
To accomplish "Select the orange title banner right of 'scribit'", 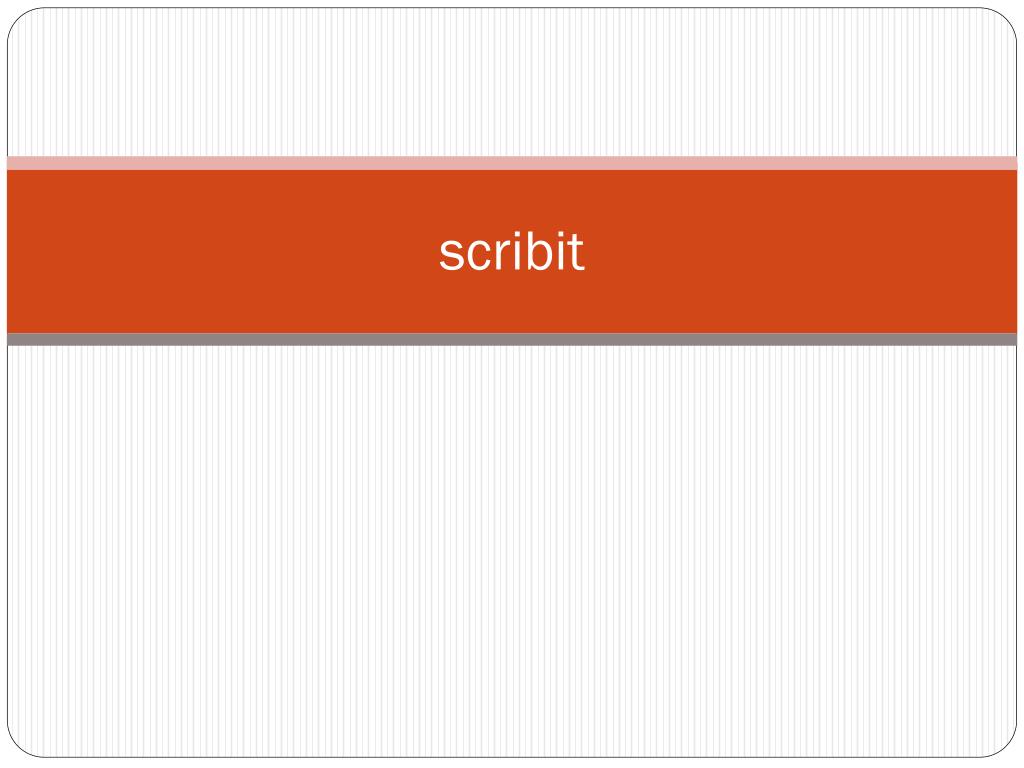I will click(x=801, y=251).
